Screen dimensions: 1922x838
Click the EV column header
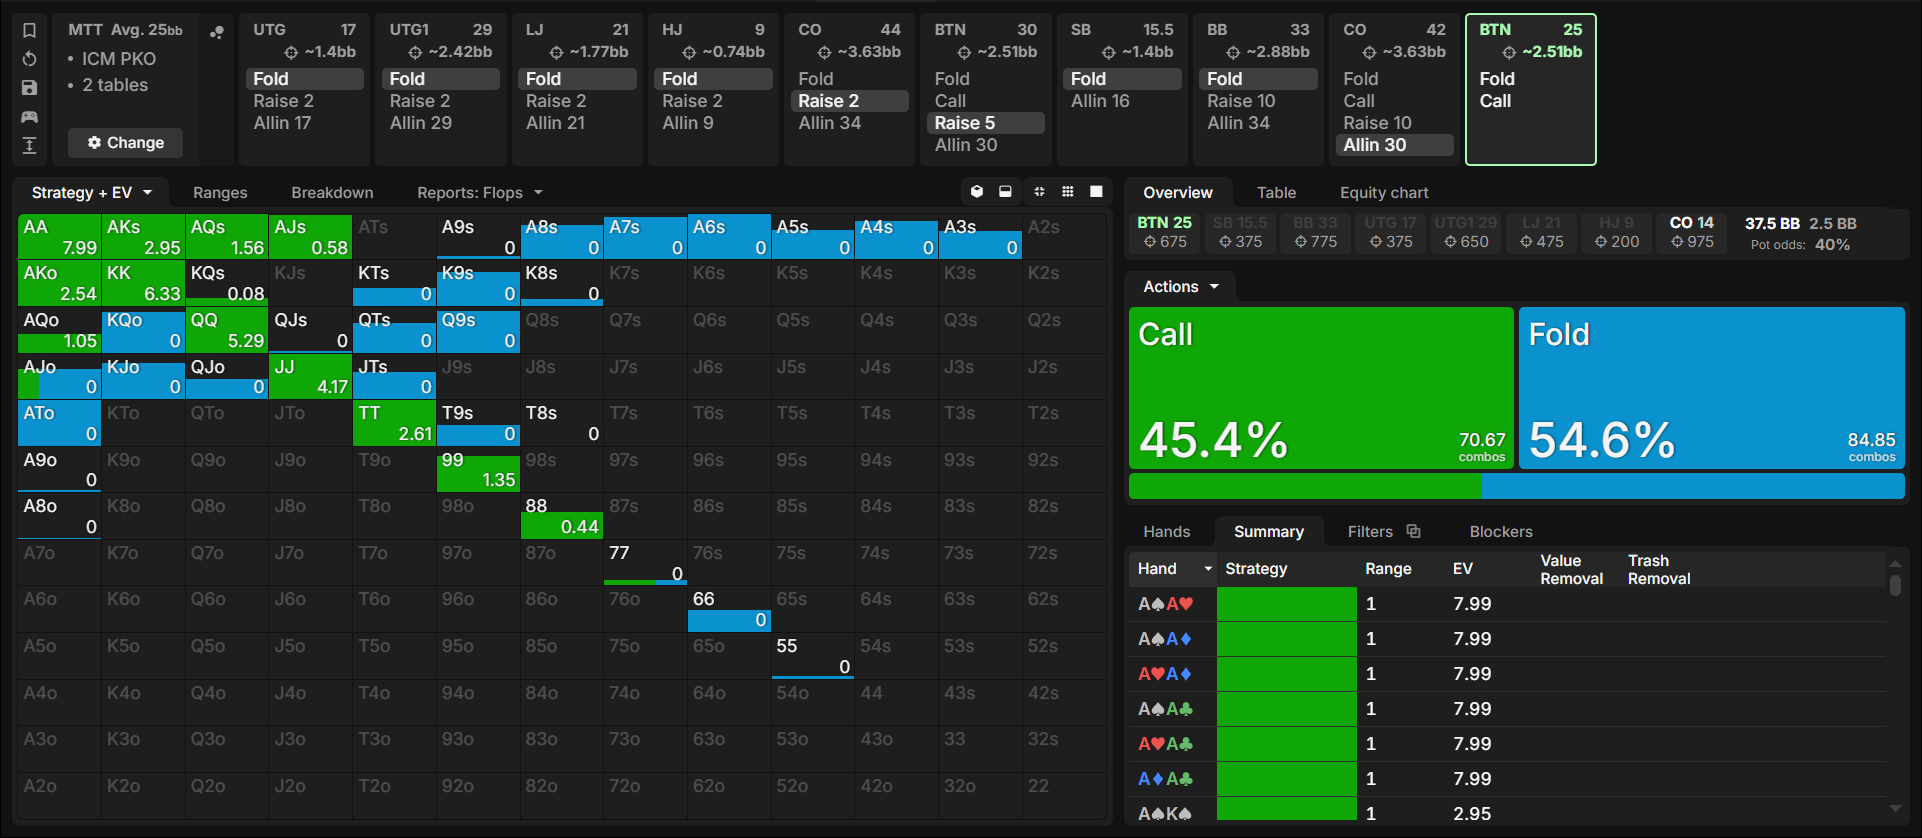click(x=1463, y=569)
